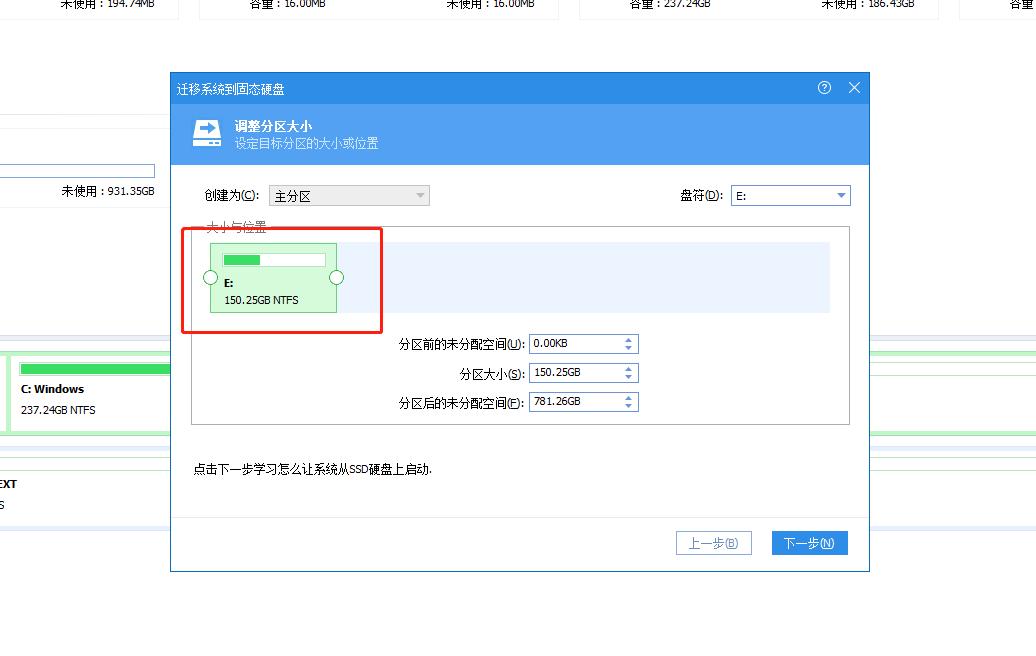Click the up stepper of 分区大小 field
This screenshot has height=656, width=1036.
[628, 368]
